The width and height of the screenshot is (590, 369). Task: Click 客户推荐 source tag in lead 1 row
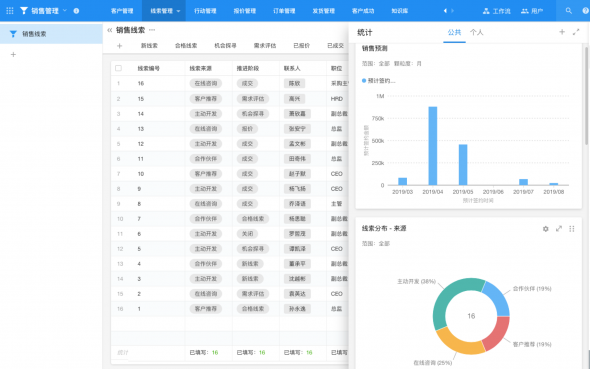[206, 309]
